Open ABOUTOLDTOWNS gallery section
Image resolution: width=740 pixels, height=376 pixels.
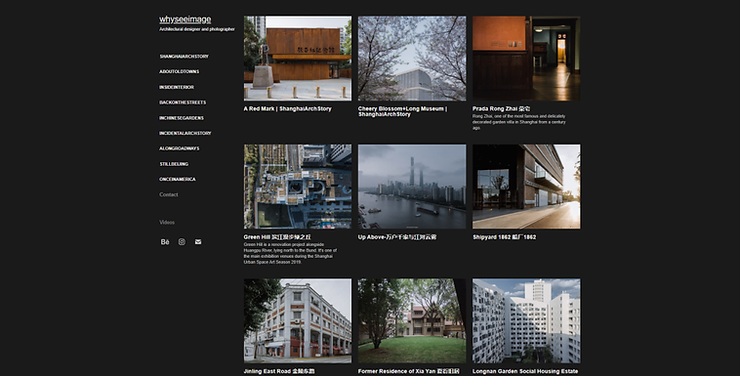click(x=179, y=72)
